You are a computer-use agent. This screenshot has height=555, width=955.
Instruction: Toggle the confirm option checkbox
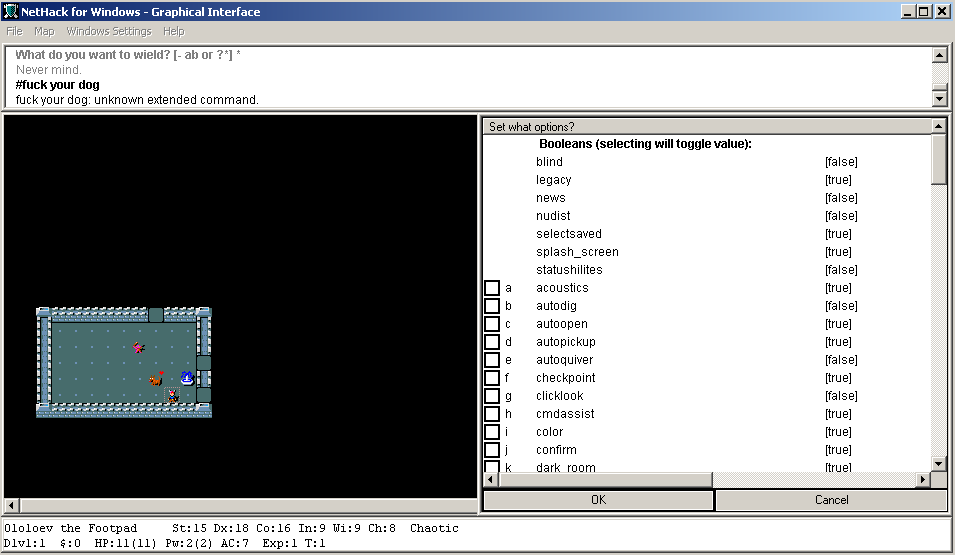[x=492, y=450]
